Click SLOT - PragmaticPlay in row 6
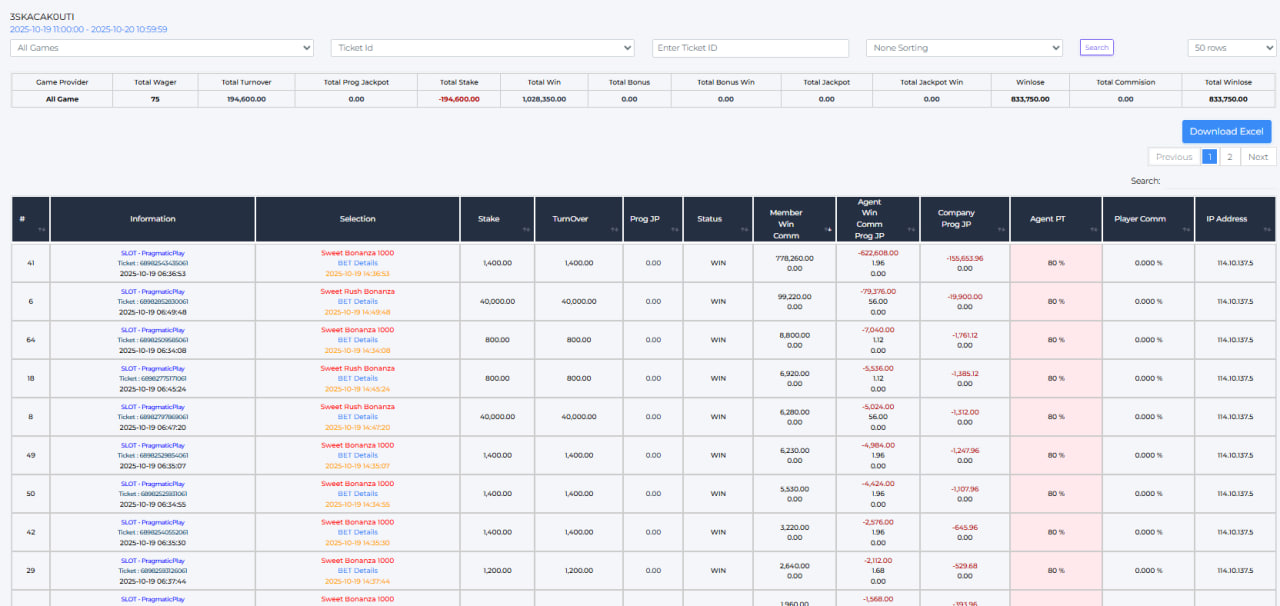This screenshot has height=606, width=1280. pyautogui.click(x=153, y=292)
